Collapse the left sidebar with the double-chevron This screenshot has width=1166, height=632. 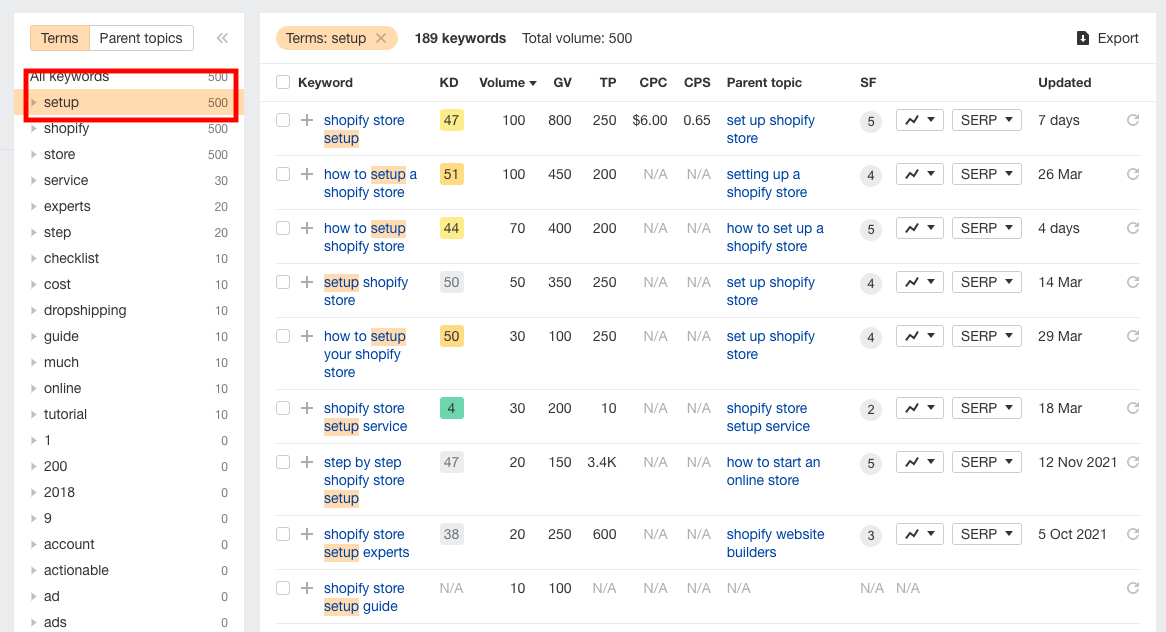[x=222, y=37]
